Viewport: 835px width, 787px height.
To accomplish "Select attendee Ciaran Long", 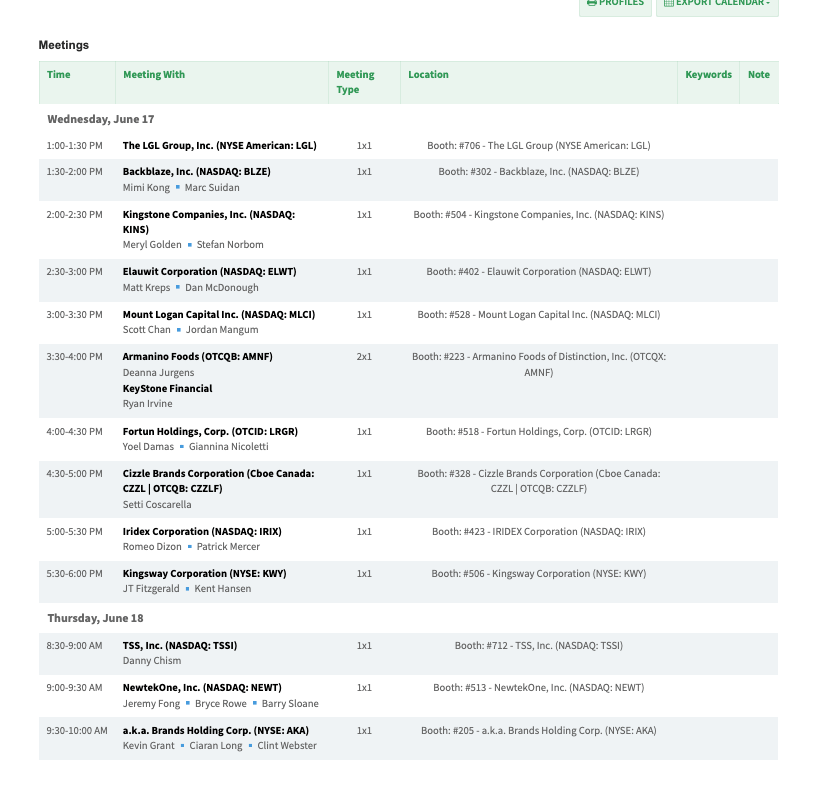I will [x=216, y=745].
